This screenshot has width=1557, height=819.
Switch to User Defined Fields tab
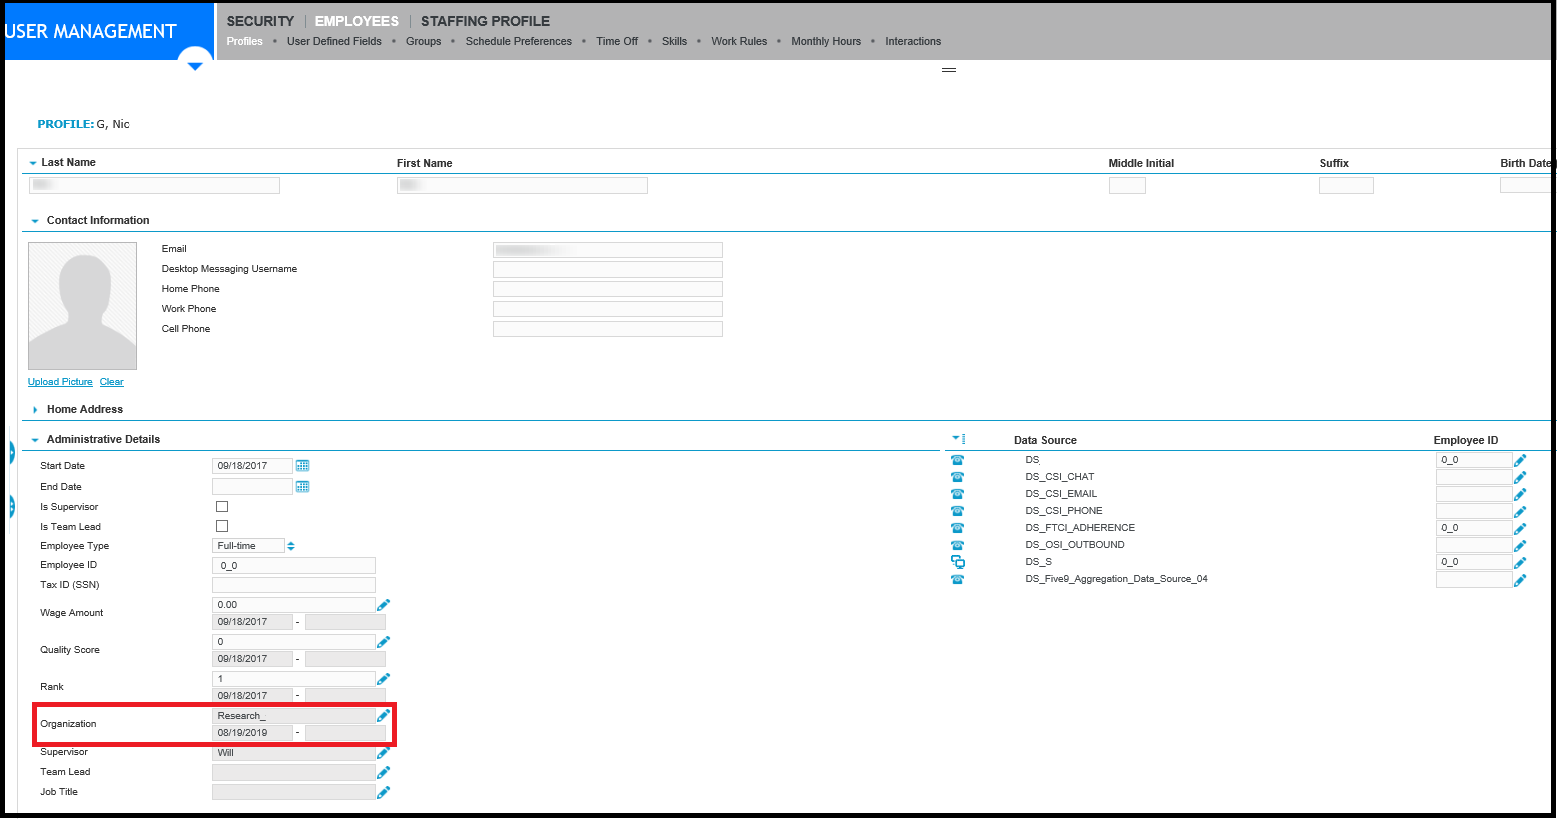tap(334, 41)
